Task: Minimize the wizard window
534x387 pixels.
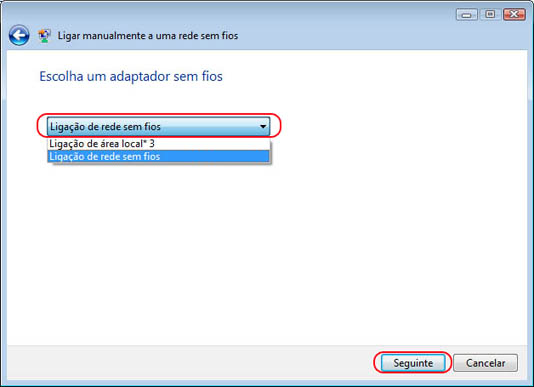Action: pyautogui.click(x=467, y=14)
